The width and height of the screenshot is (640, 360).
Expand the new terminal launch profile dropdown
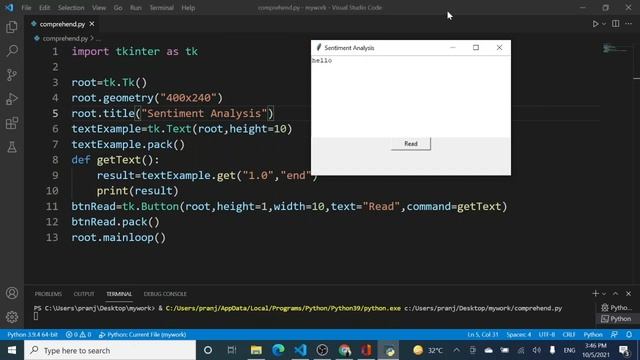pyautogui.click(x=604, y=294)
